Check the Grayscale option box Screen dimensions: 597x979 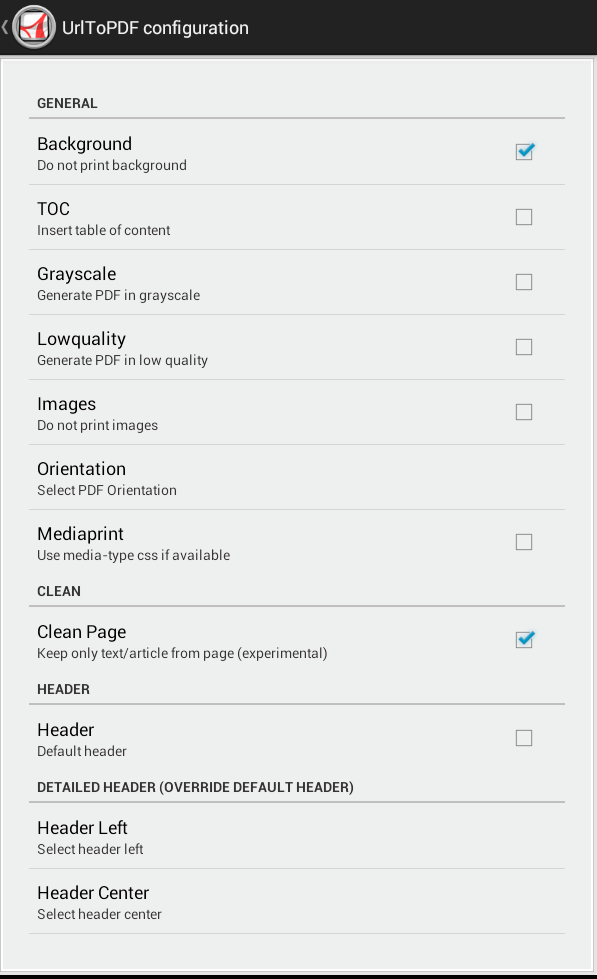click(524, 282)
